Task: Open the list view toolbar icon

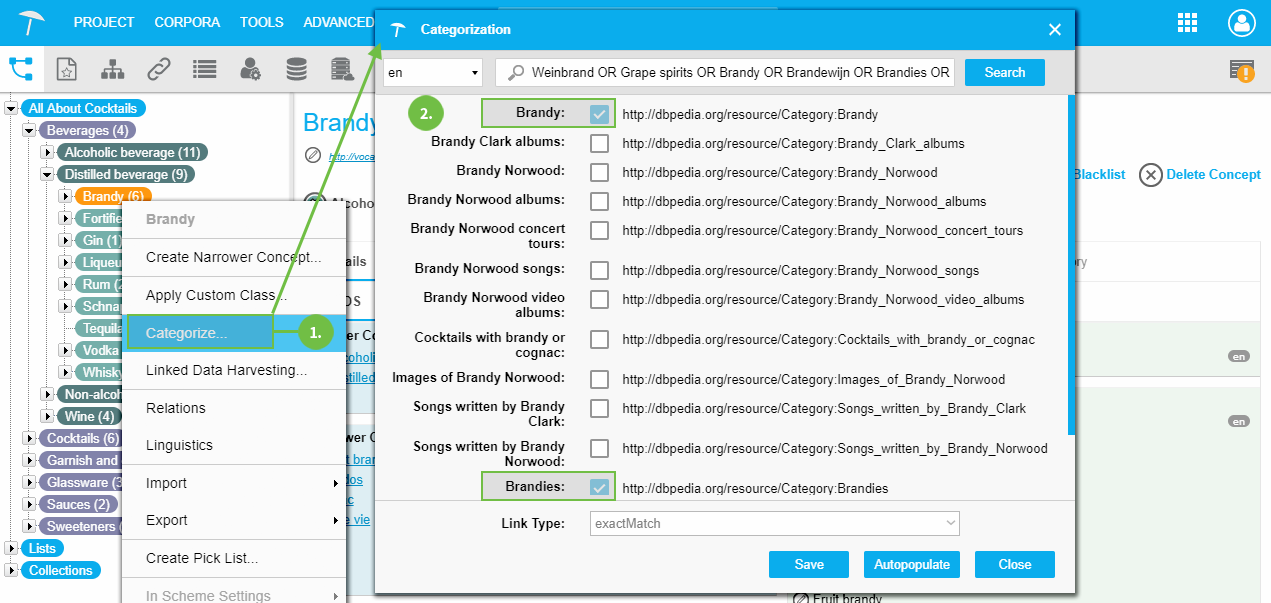Action: [x=204, y=69]
